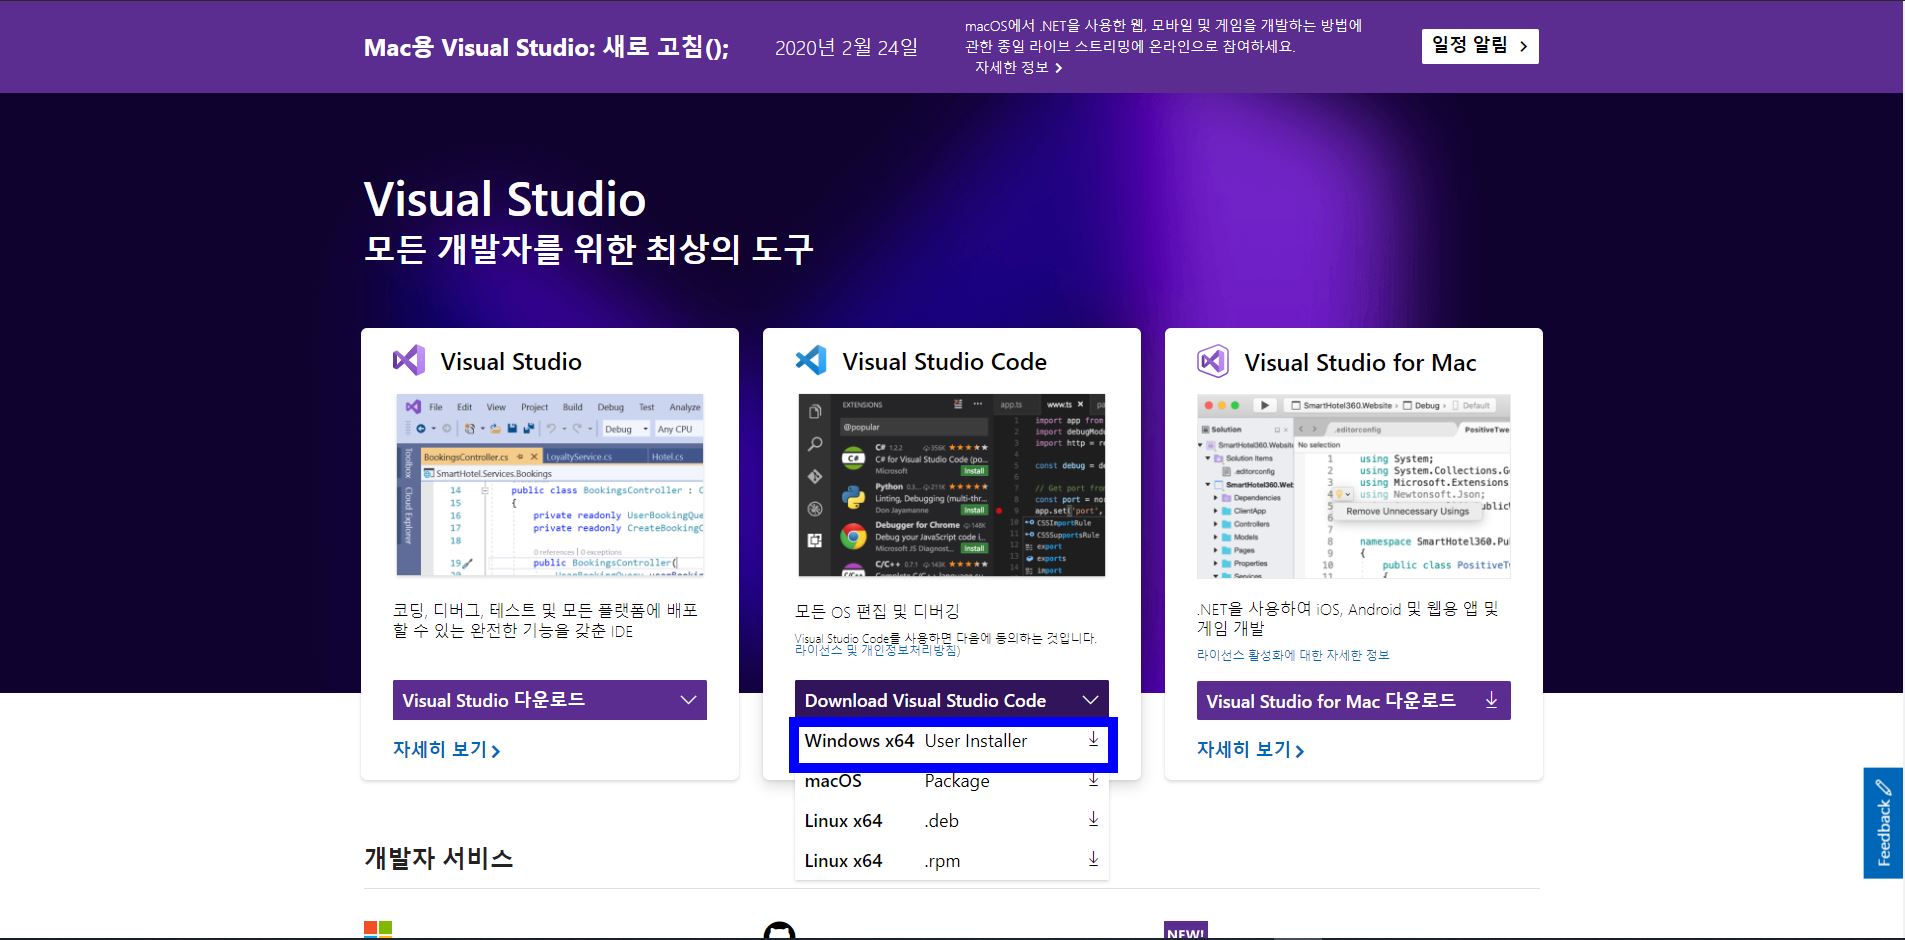The width and height of the screenshot is (1905, 940).
Task: Click the NEW! badge at page bottom
Action: click(1185, 931)
